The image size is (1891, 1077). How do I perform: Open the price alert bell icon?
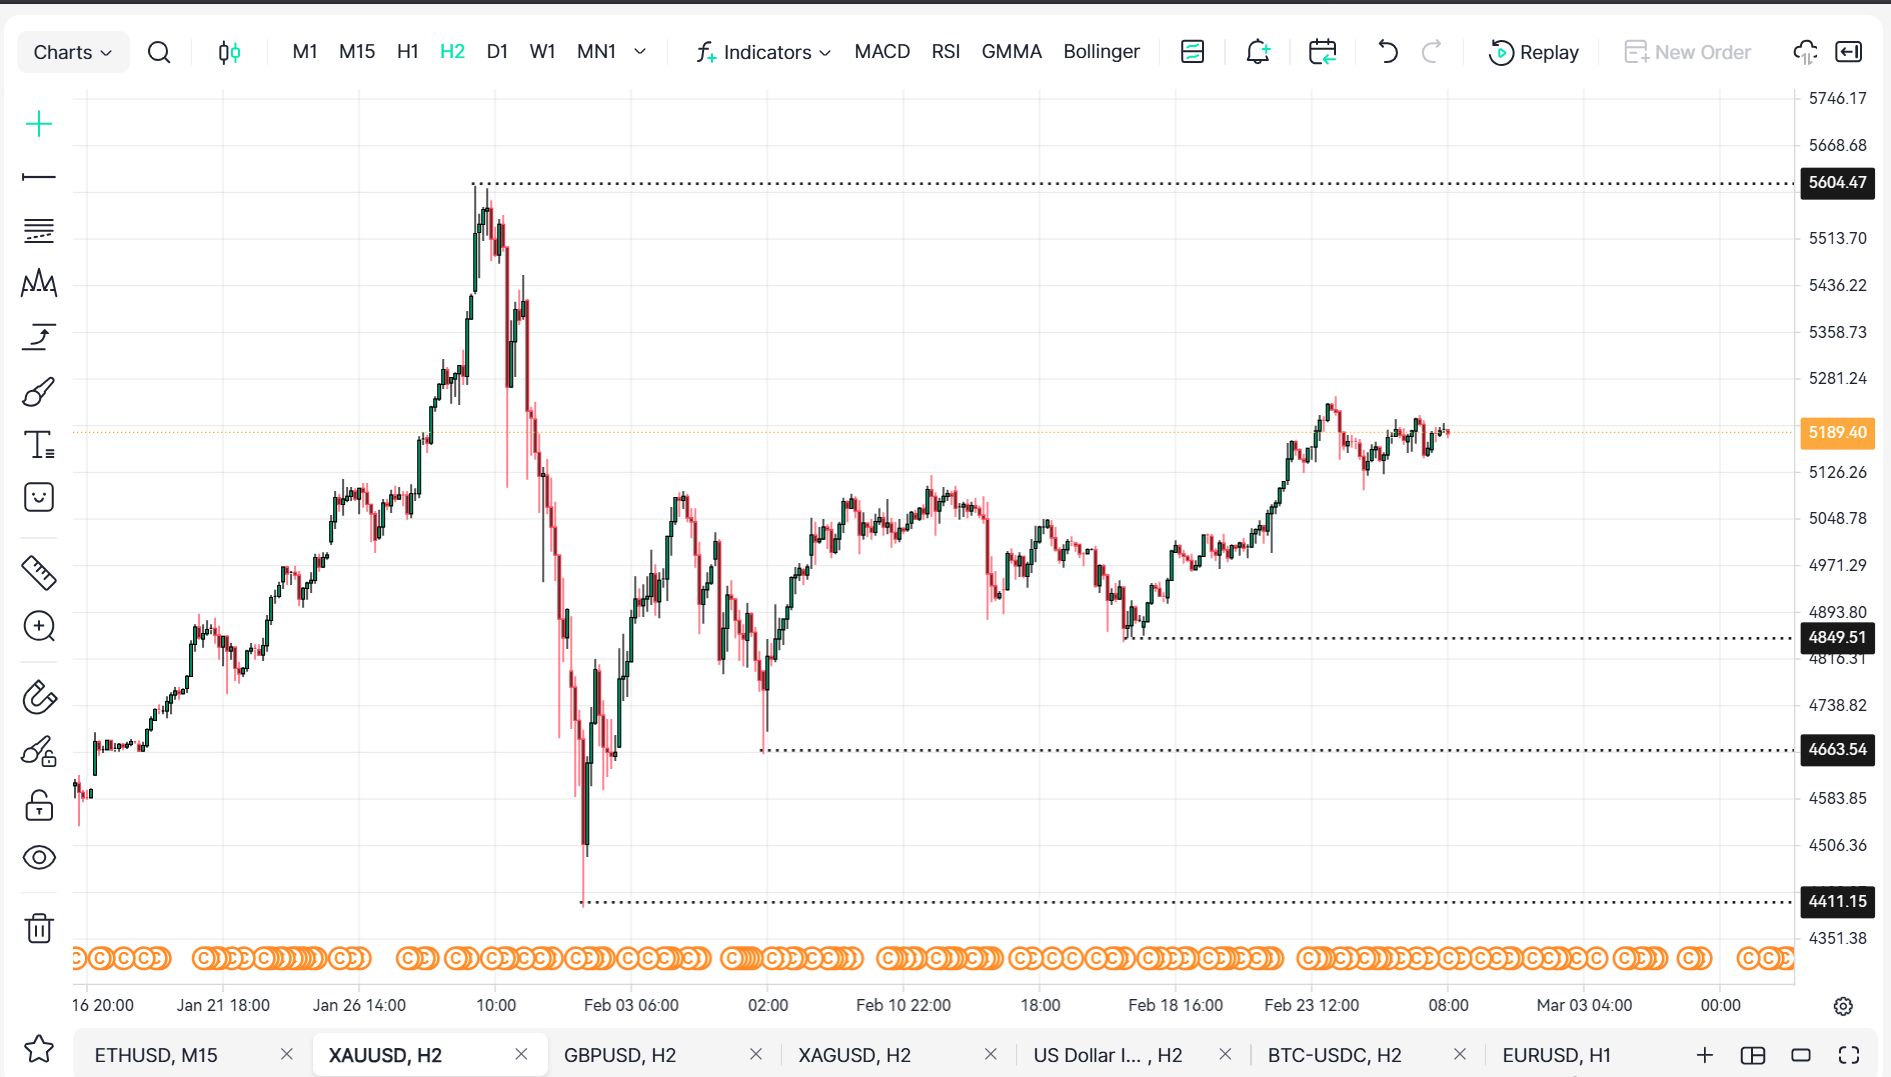[1257, 52]
